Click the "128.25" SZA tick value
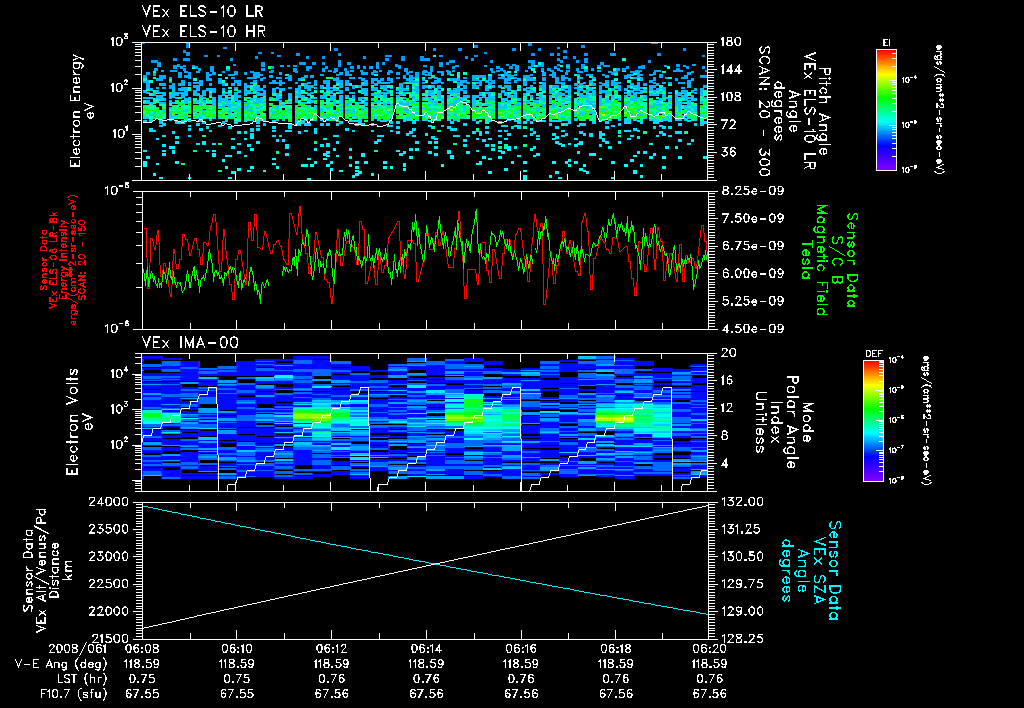This screenshot has width=1024, height=708. click(742, 639)
